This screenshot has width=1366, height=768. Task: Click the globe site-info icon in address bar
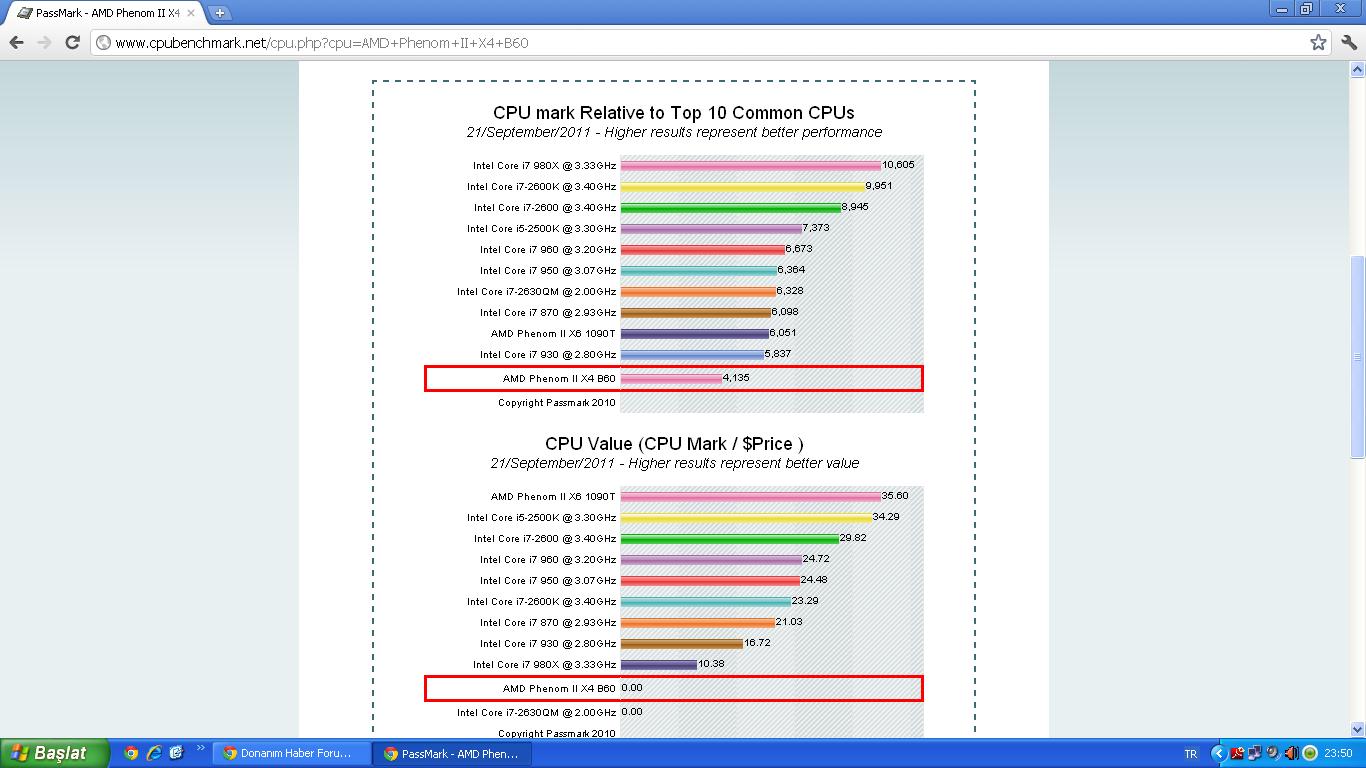point(104,42)
